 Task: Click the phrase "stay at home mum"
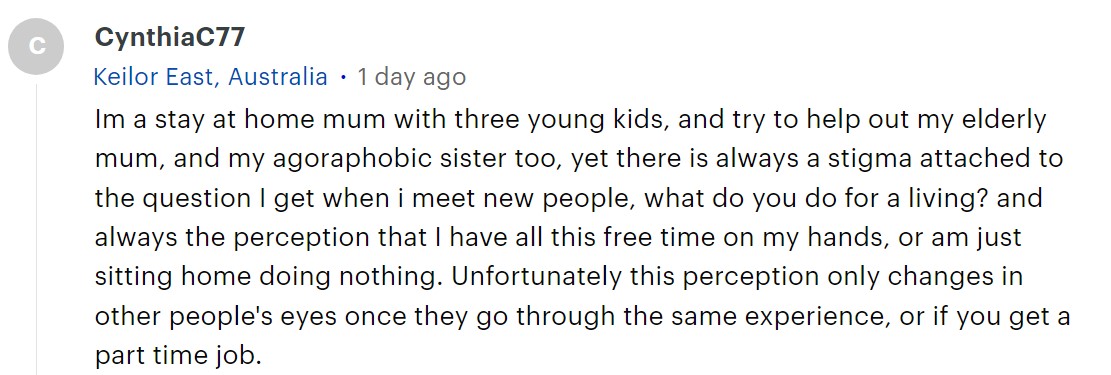tap(256, 120)
